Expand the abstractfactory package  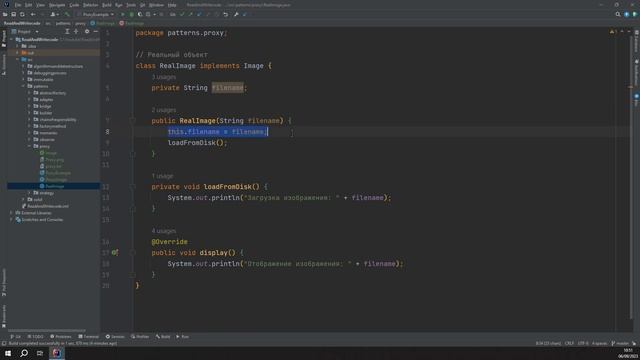[29, 93]
